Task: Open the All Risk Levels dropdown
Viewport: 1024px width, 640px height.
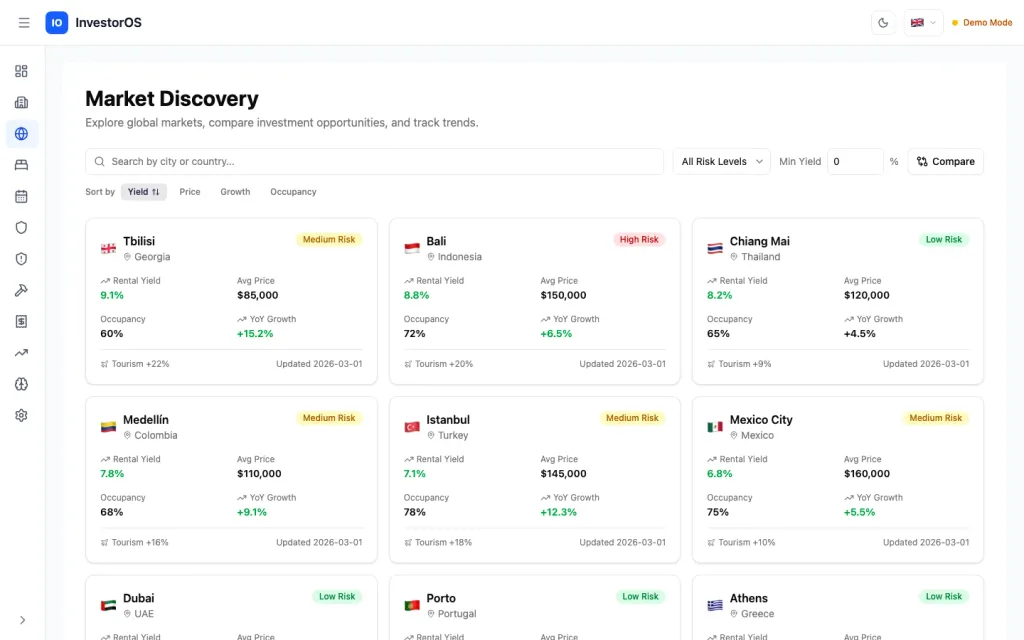Action: 722,161
